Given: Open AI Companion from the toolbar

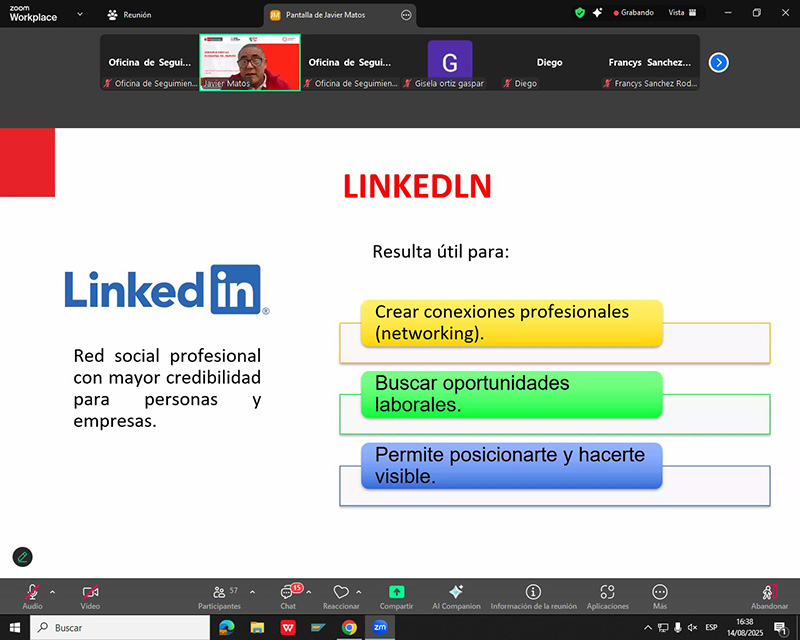Looking at the screenshot, I should click(456, 596).
